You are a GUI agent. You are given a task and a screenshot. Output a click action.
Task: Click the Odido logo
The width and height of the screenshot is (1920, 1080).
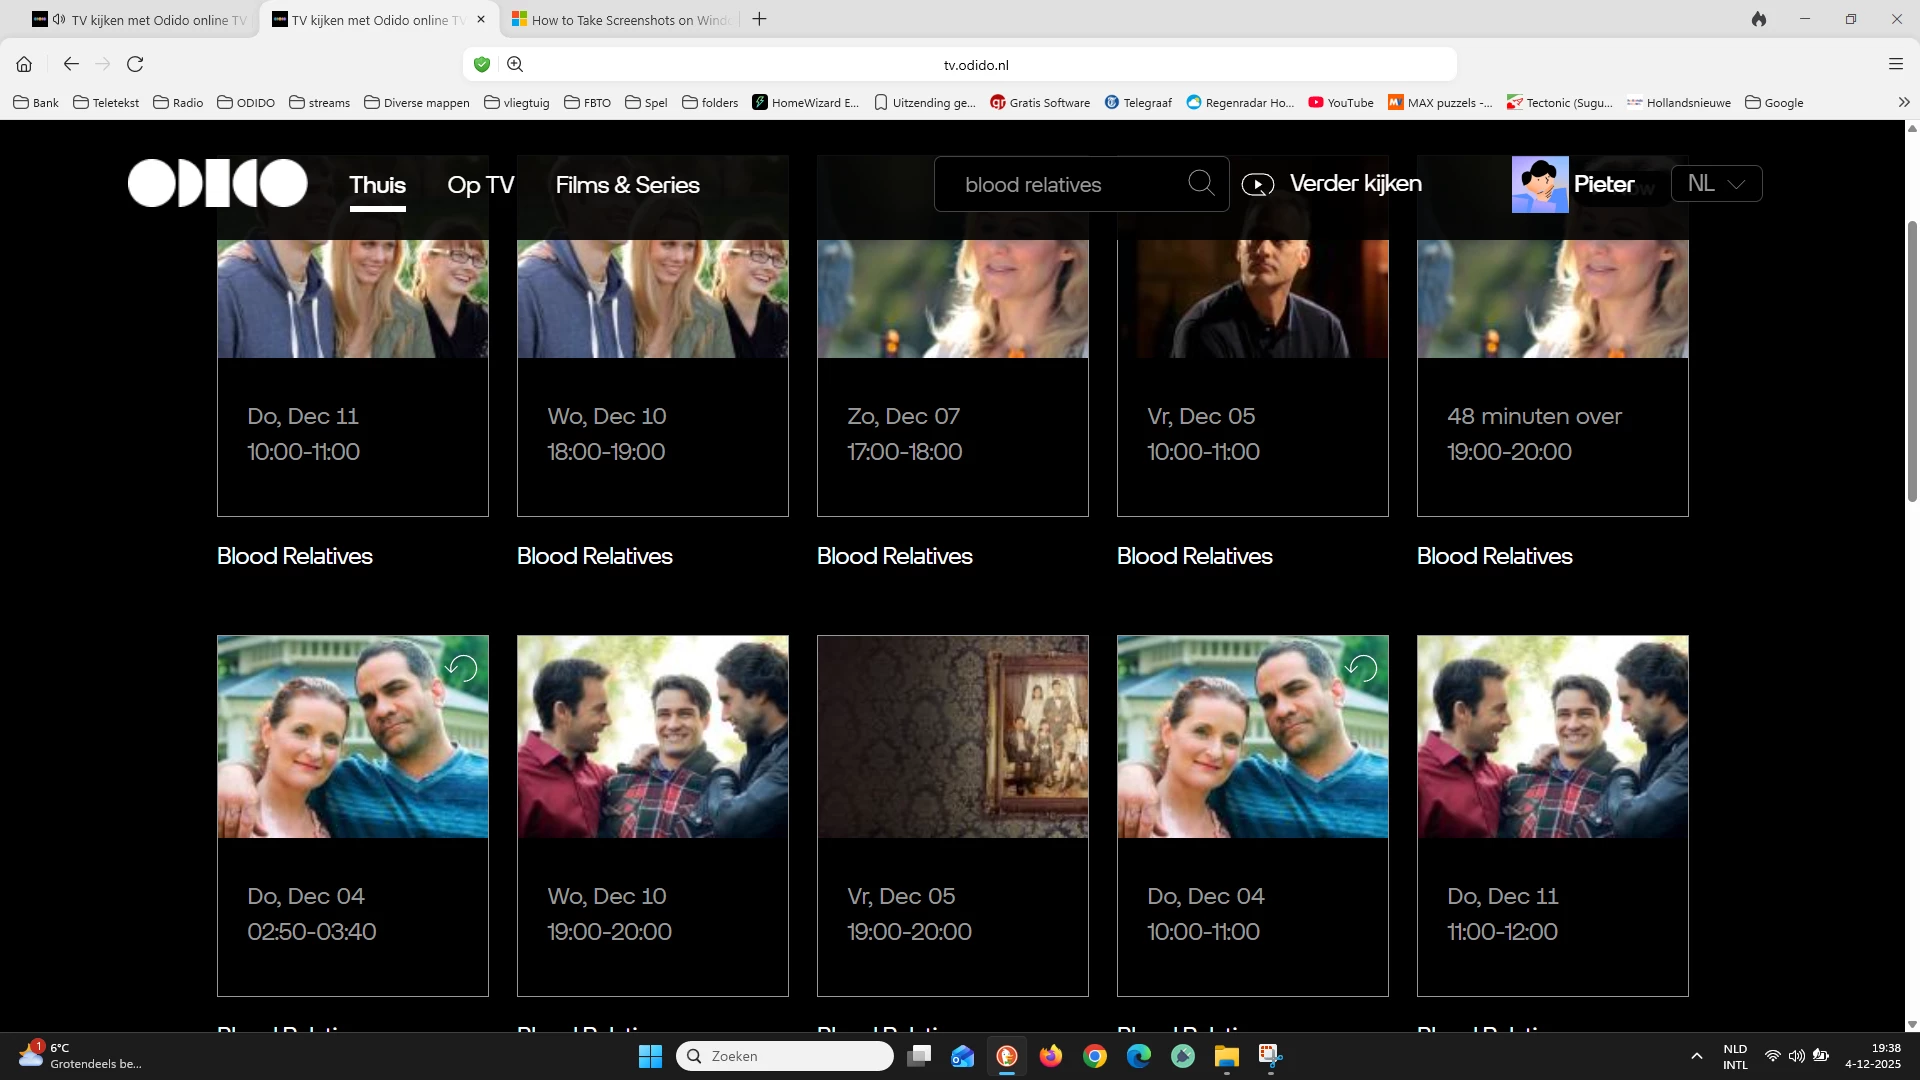[x=217, y=183]
